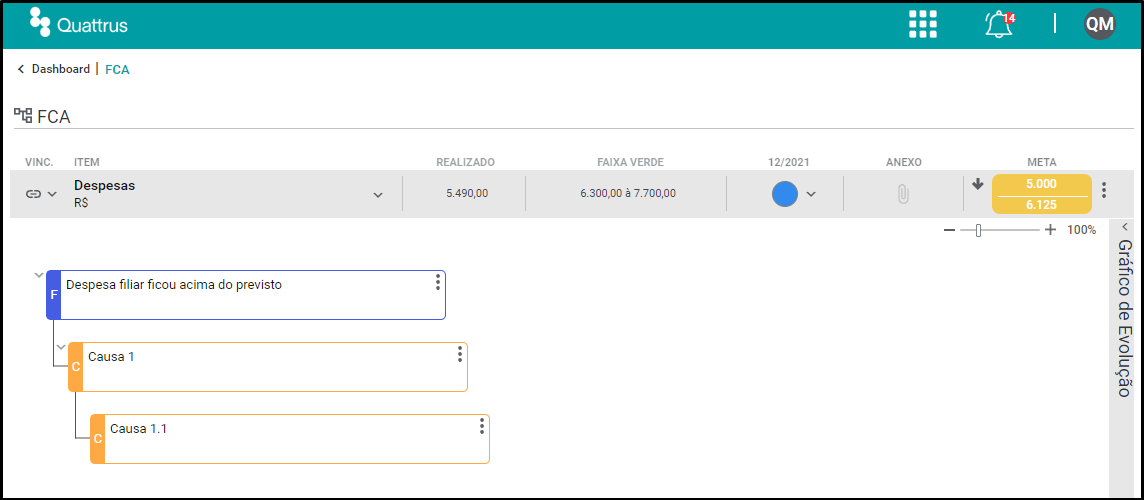The height and width of the screenshot is (500, 1144).
Task: Open three-dot menu beside the Meta value
Action: (x=1104, y=191)
